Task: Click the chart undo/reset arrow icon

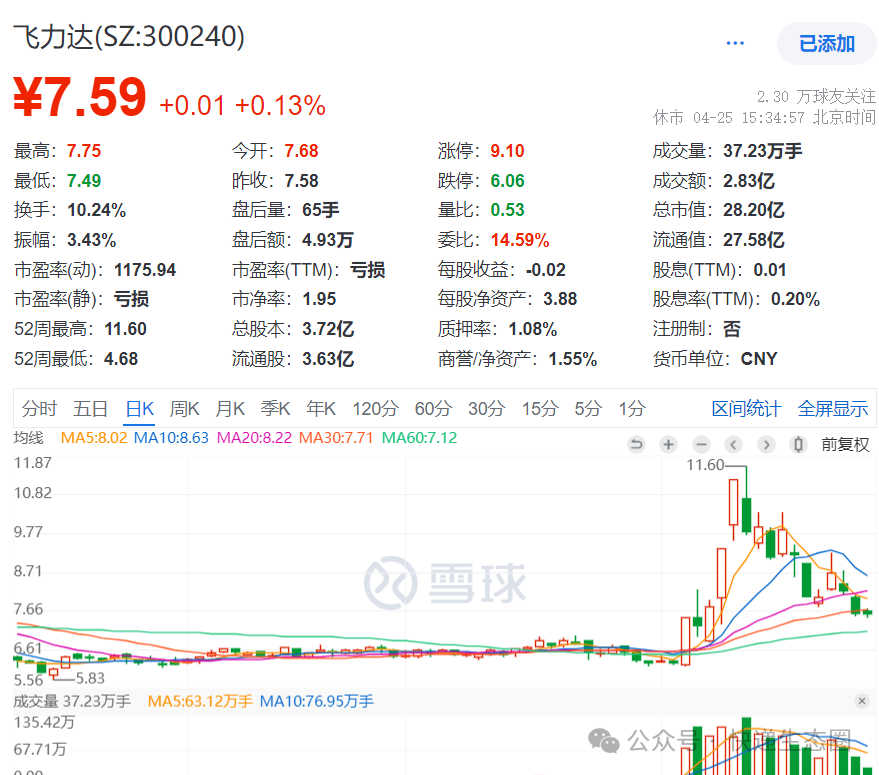Action: point(636,445)
